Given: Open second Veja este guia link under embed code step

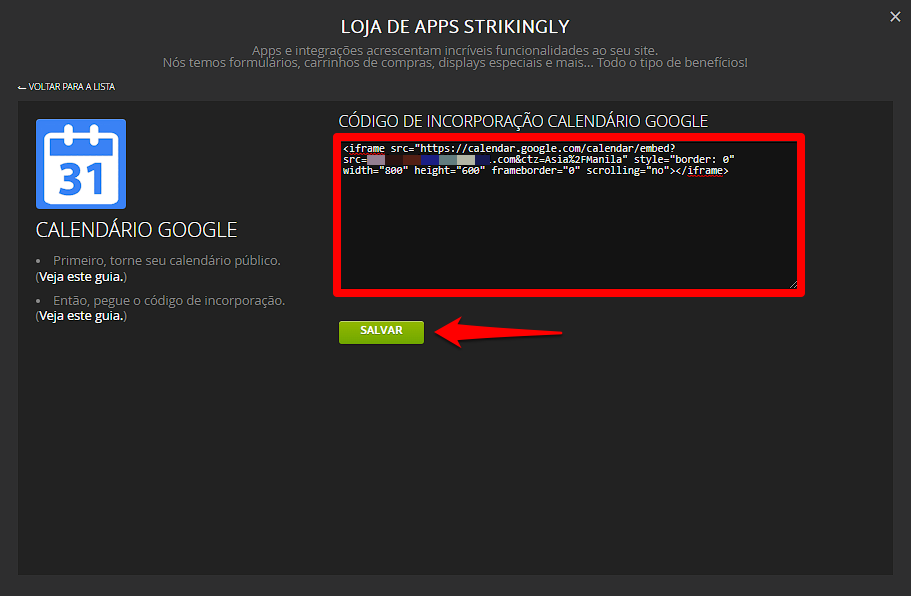Looking at the screenshot, I should 81,316.
